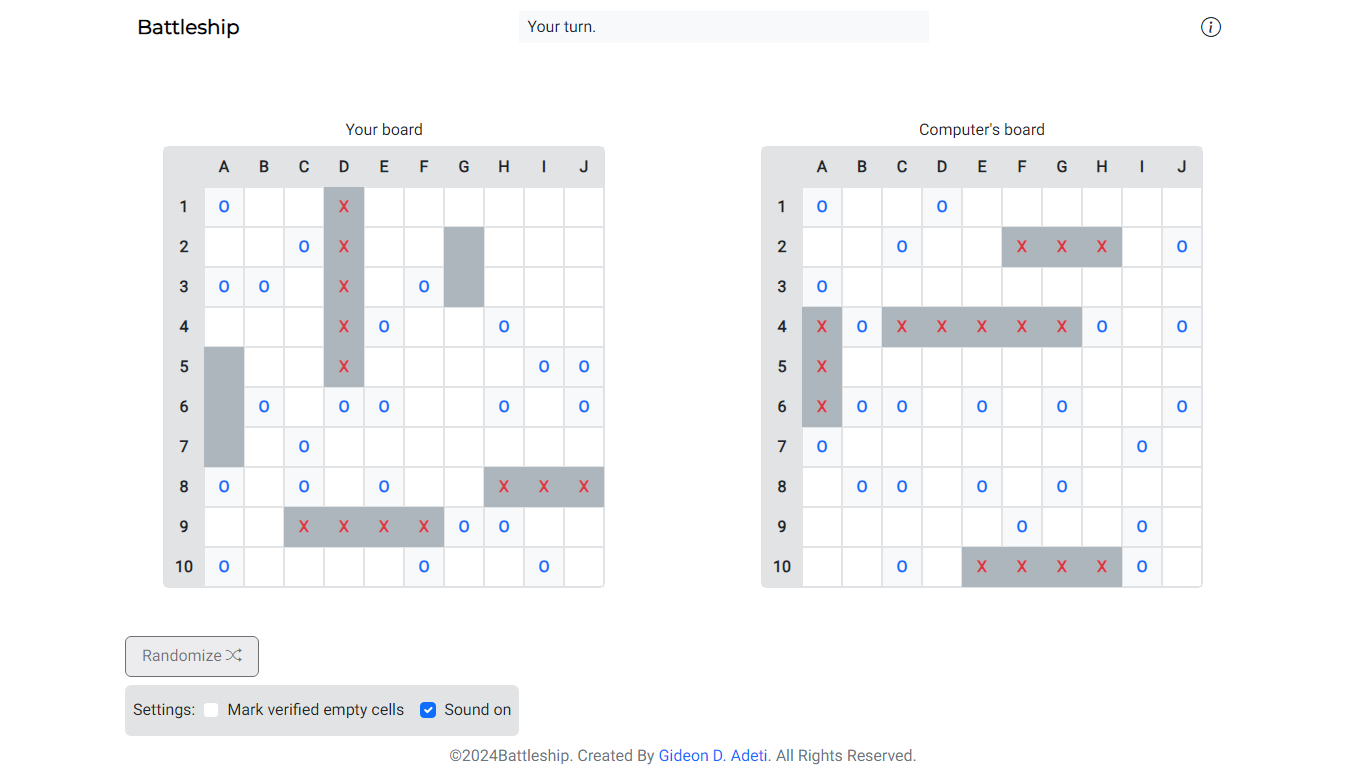Fire at cell J10 on the Computer's board

pyautogui.click(x=1181, y=566)
